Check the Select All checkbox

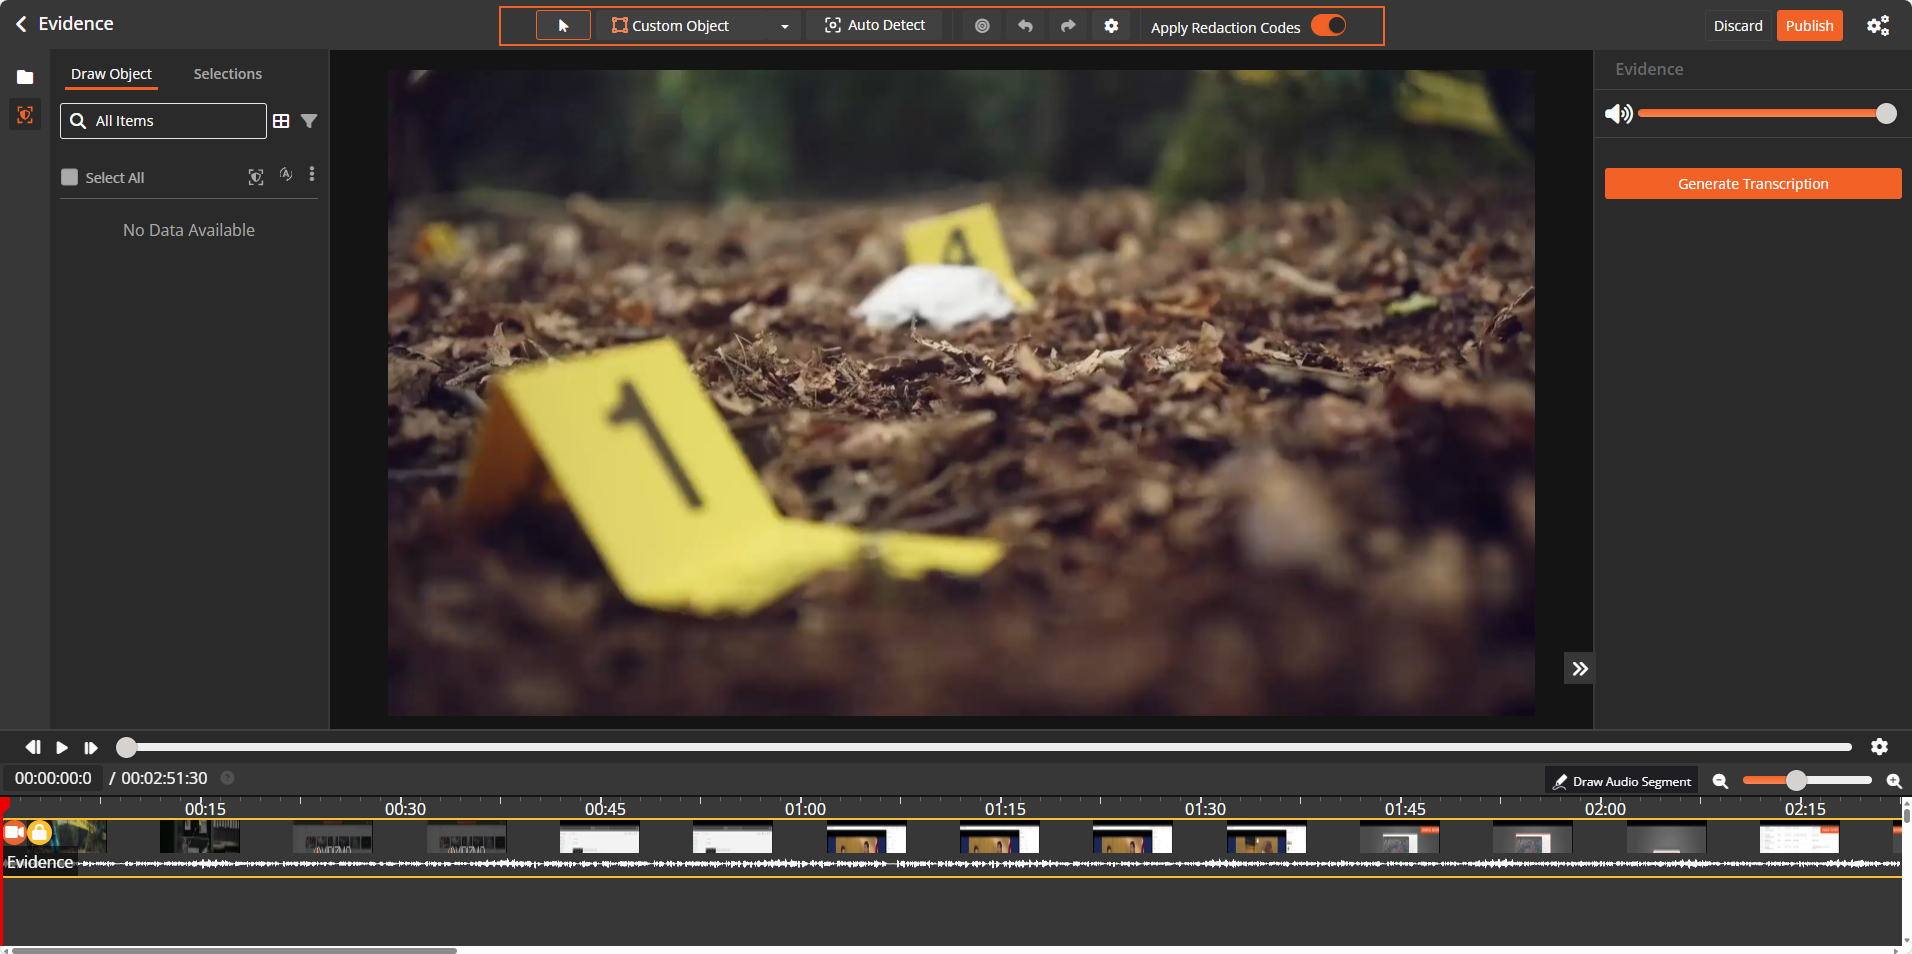point(69,177)
